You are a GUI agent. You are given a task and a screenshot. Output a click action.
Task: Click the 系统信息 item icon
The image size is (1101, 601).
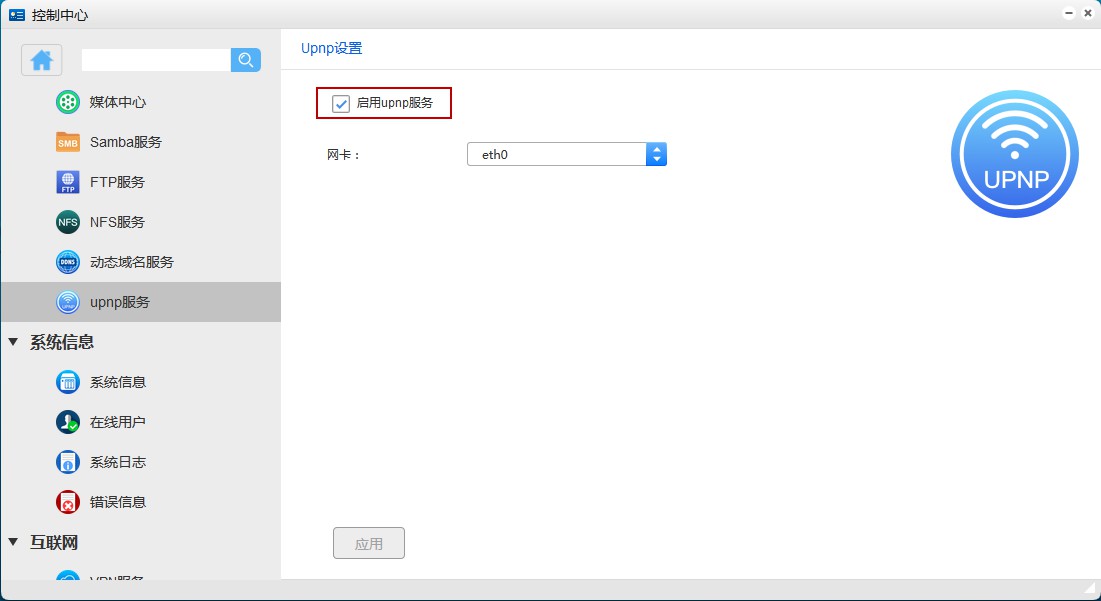tap(68, 382)
